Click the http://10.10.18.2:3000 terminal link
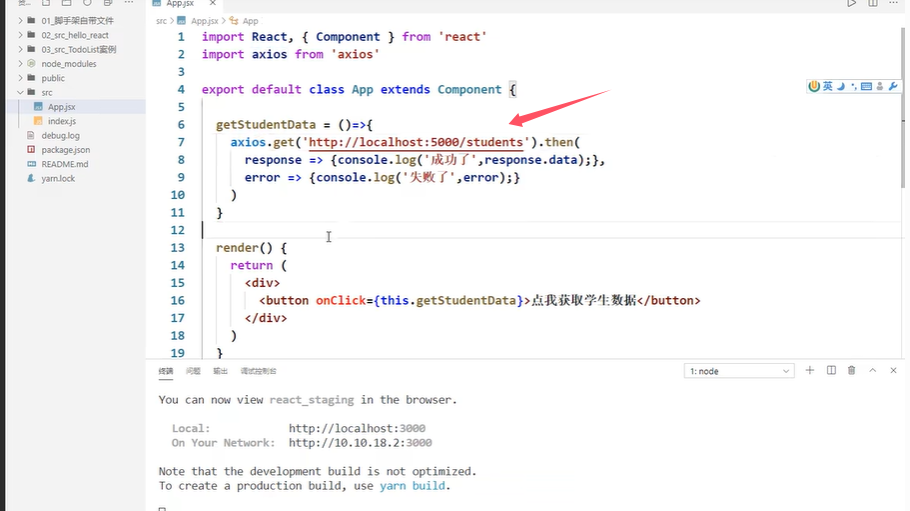This screenshot has height=511, width=910. (x=360, y=442)
